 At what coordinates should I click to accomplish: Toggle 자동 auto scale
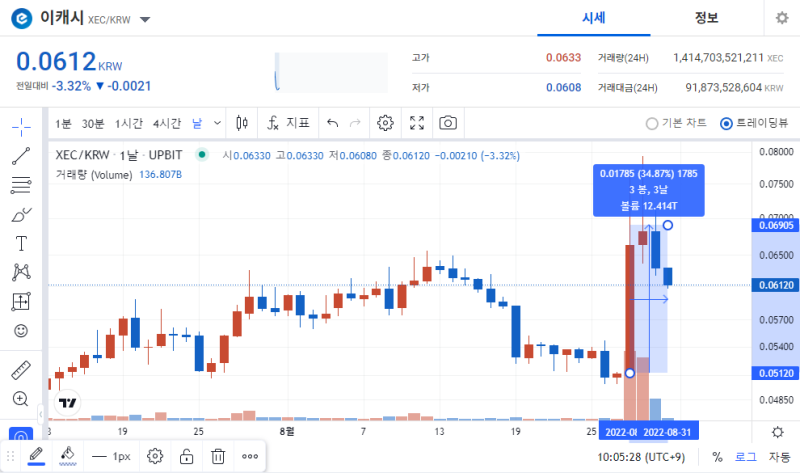click(779, 457)
